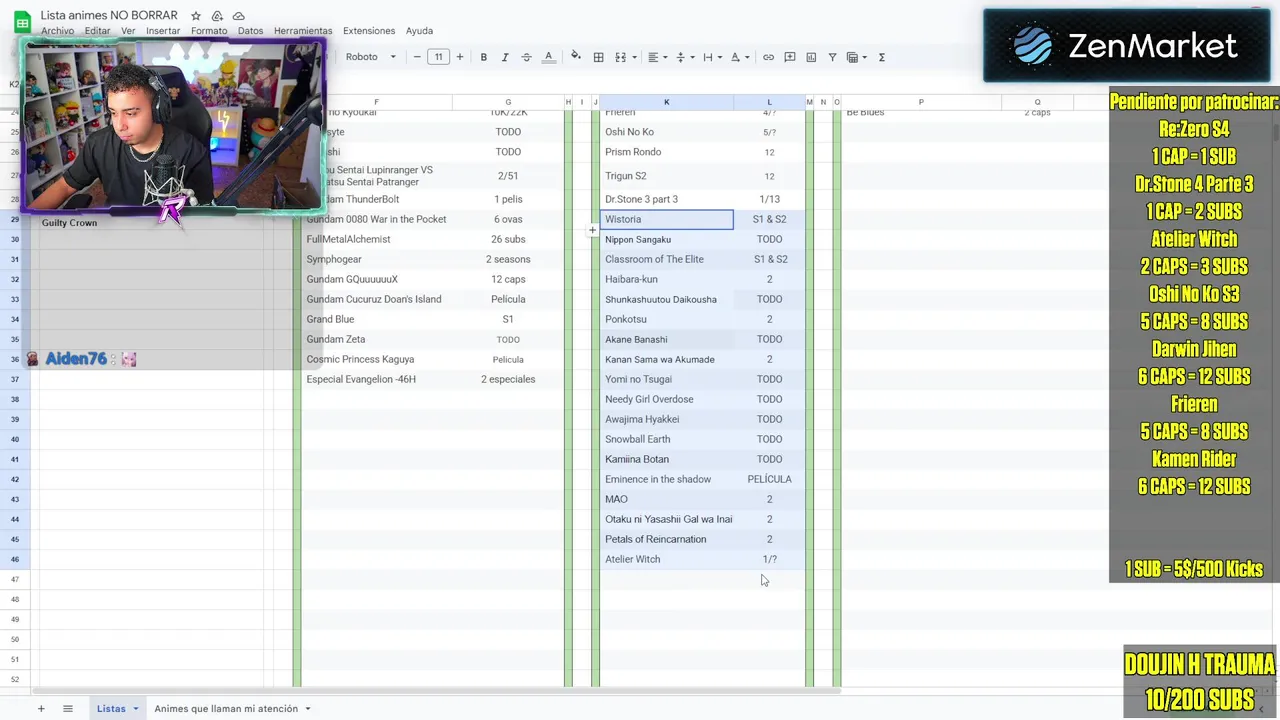Image resolution: width=1280 pixels, height=720 pixels.
Task: Open Animes que llaman mi atención tab arrow
Action: [308, 709]
